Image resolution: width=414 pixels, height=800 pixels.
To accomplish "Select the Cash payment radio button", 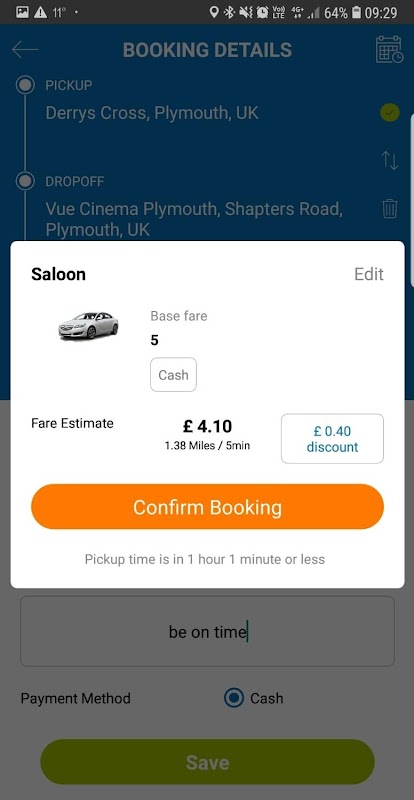I will [234, 698].
